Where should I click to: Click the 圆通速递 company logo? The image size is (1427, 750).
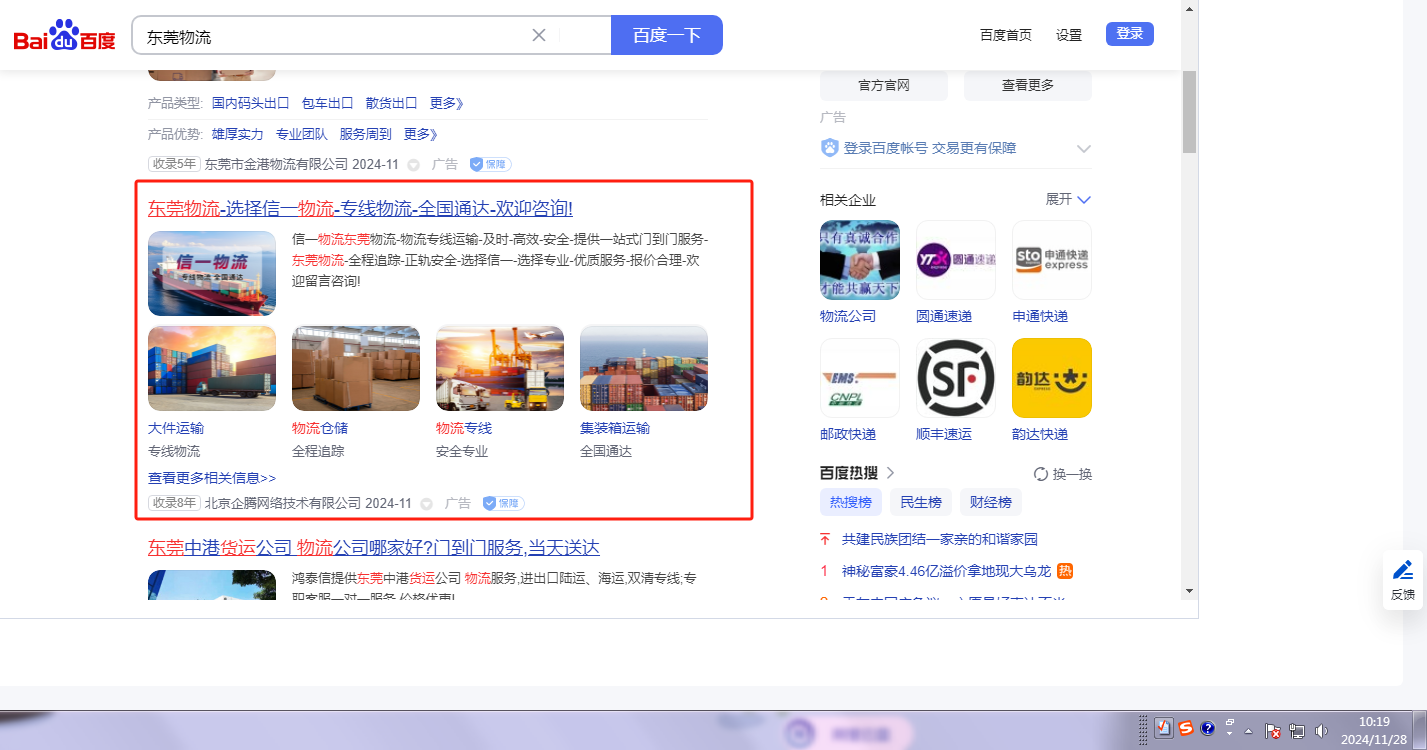tap(955, 260)
